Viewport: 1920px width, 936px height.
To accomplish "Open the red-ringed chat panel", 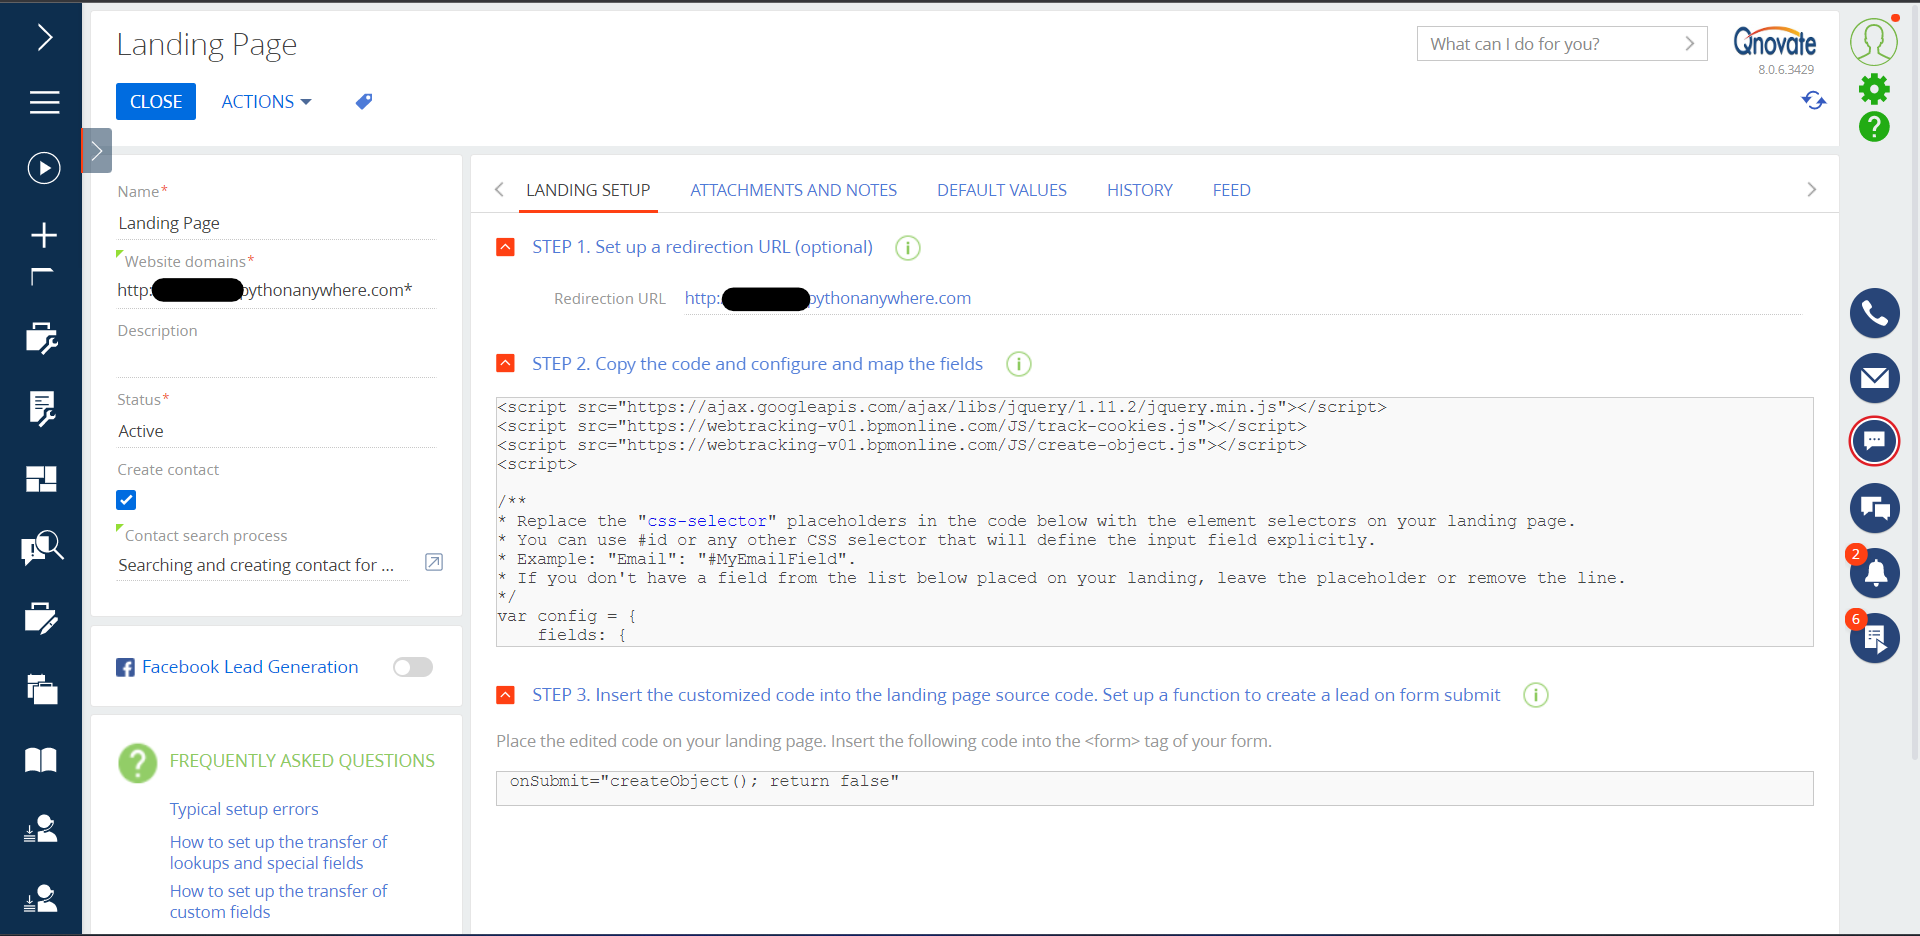I will (x=1875, y=441).
